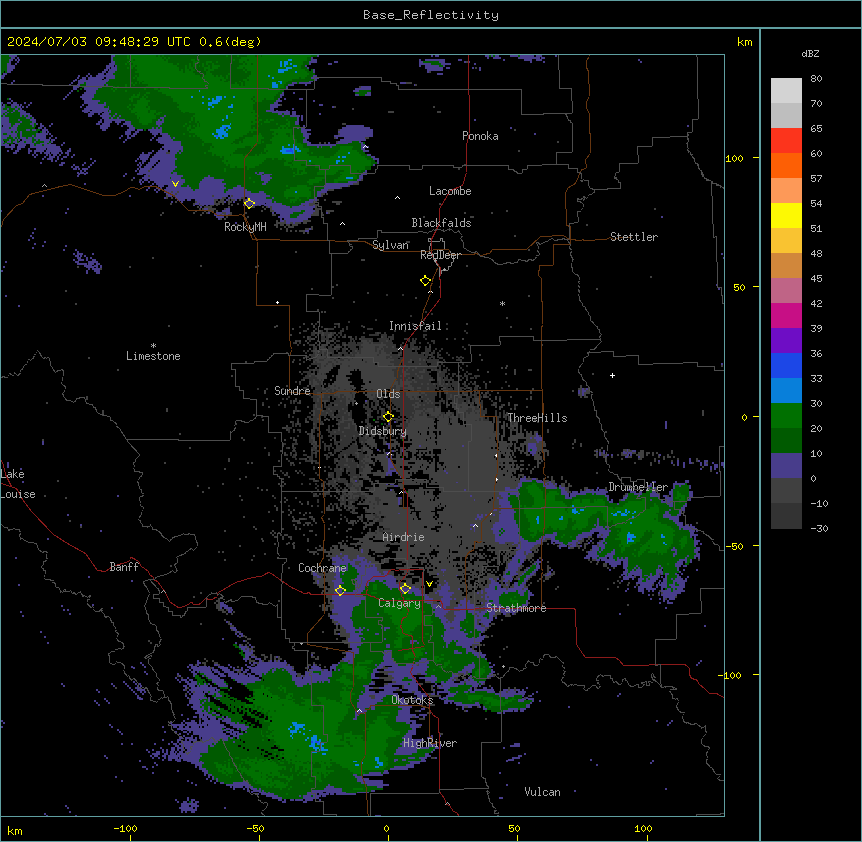
Task: Click the -50 tick on the bottom axis
Action: (x=255, y=828)
